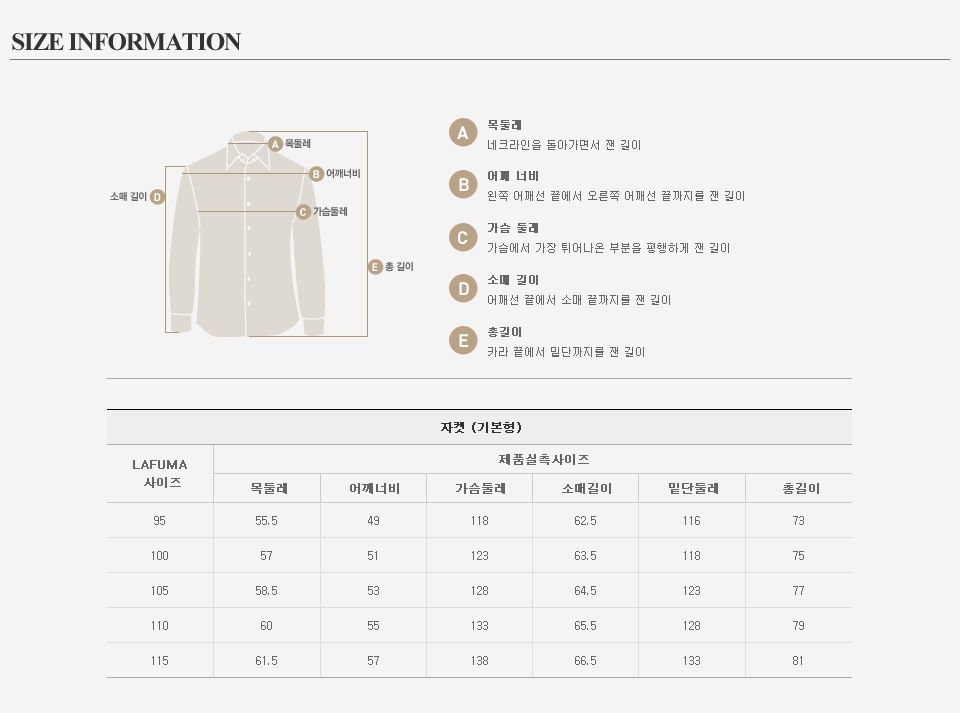Viewport: 960px width, 713px height.
Task: Click the 자켓 (기본형) table title
Action: tap(480, 427)
